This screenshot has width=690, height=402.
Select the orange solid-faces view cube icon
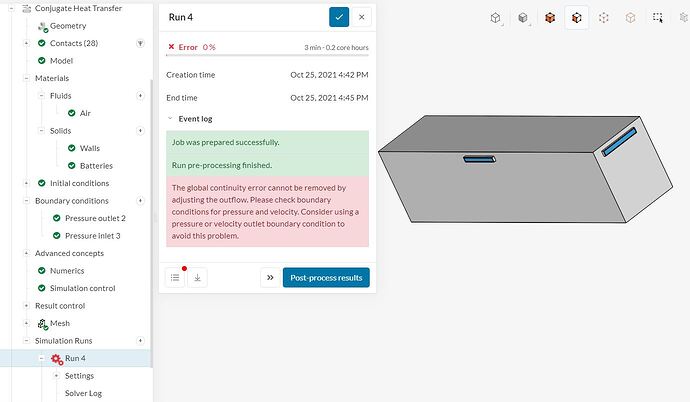[550, 18]
